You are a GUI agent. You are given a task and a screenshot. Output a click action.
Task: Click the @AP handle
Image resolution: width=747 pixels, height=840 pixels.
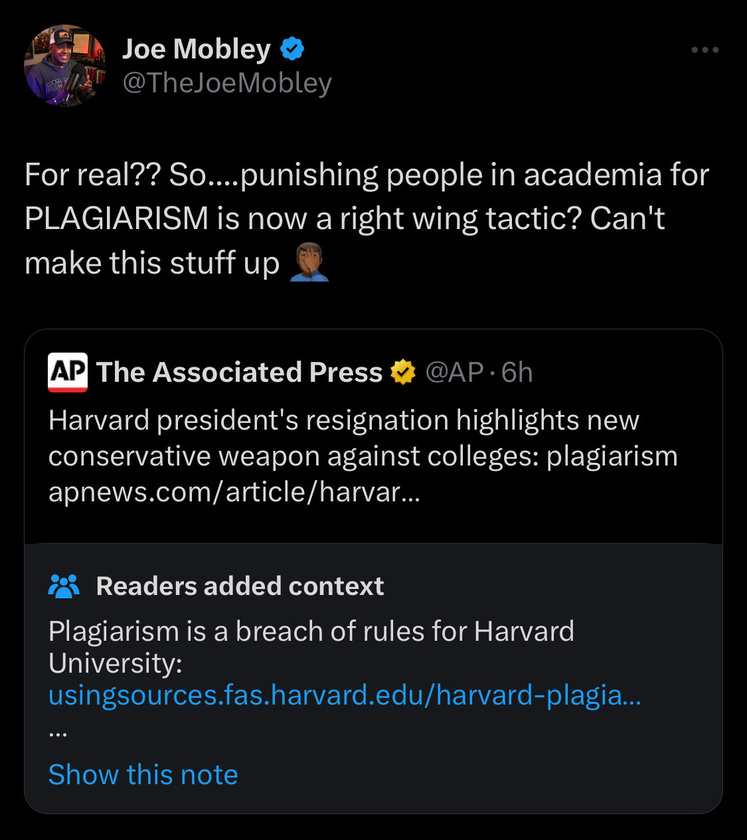click(454, 372)
